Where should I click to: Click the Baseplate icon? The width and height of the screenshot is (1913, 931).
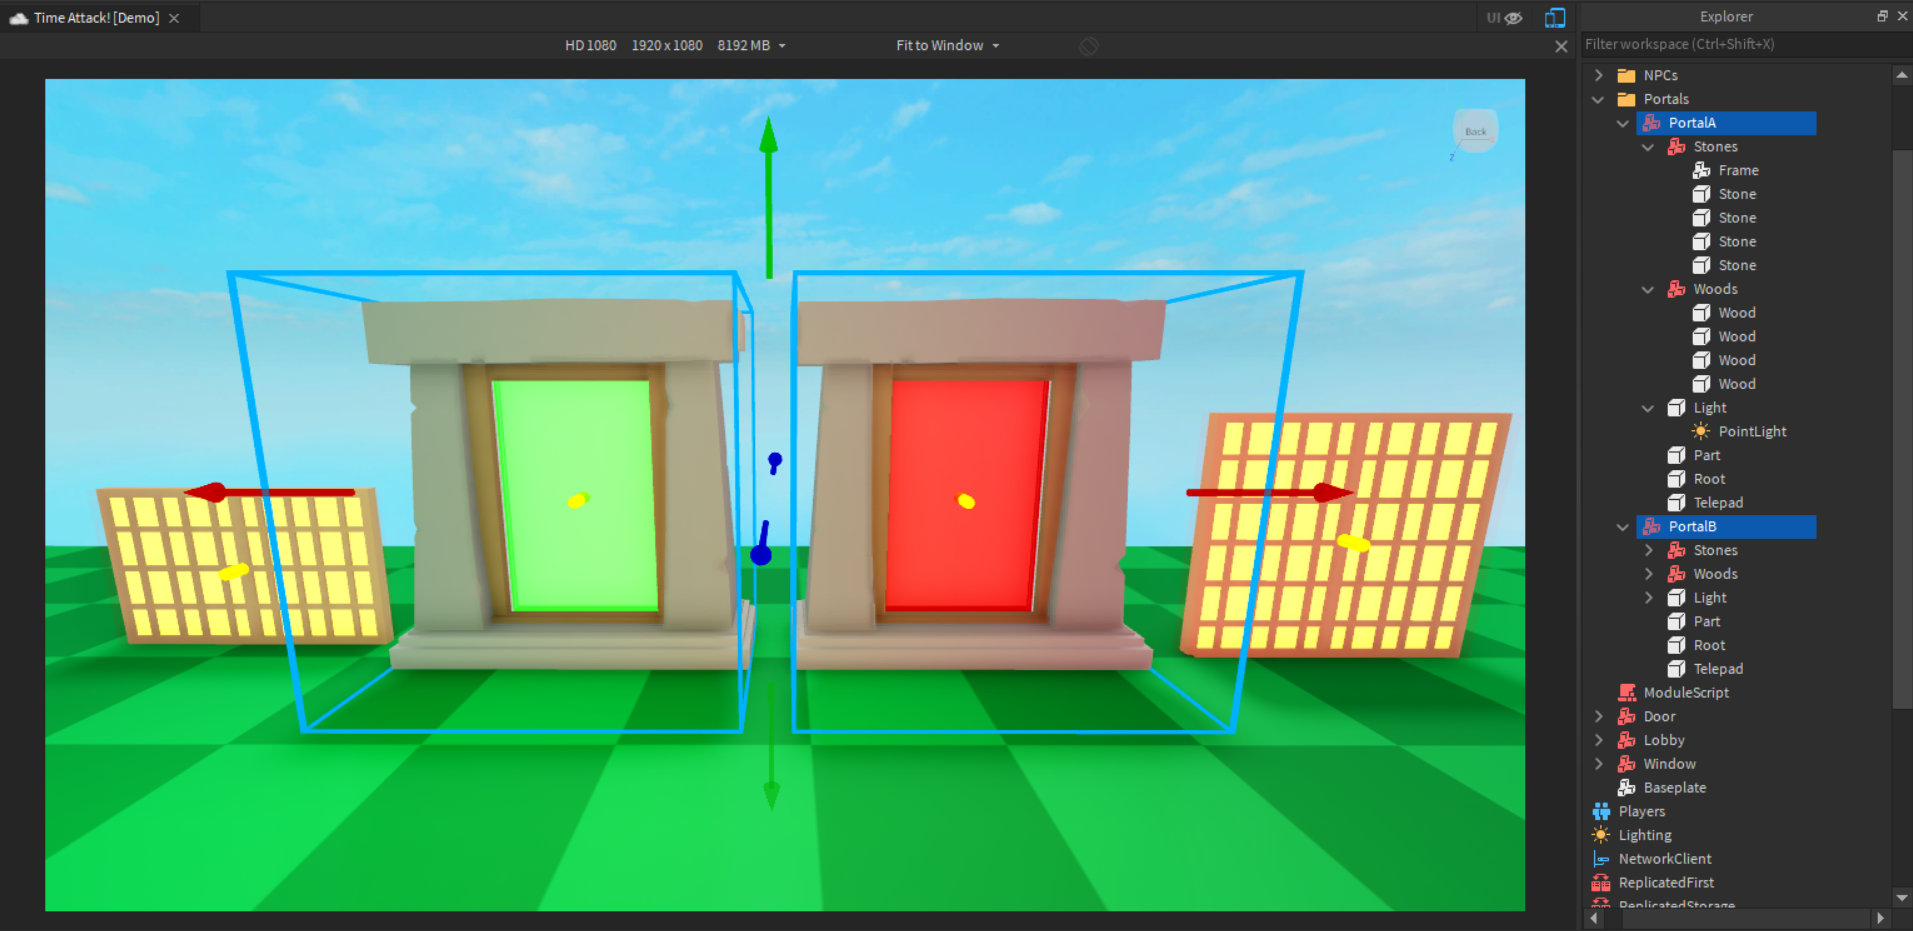coord(1627,788)
